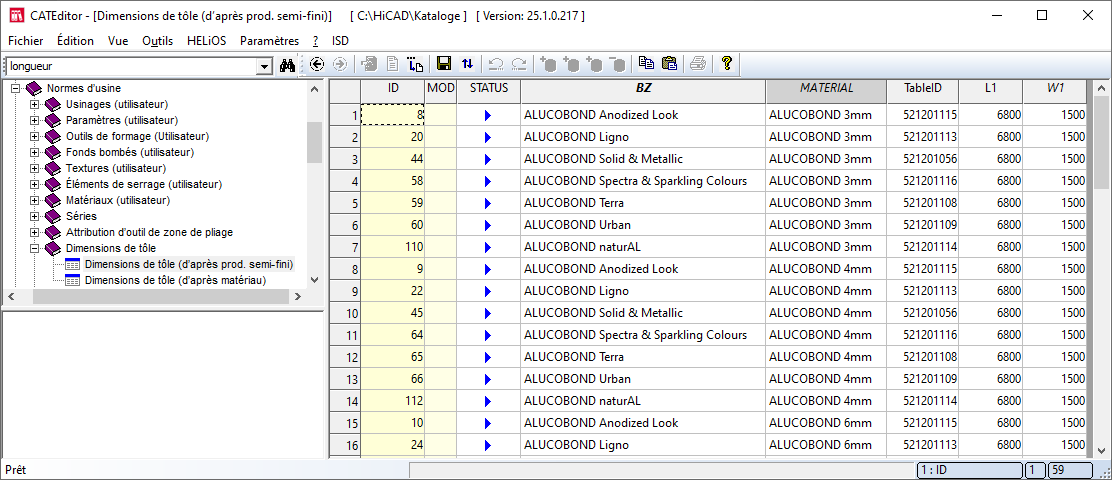Select the Textures (utilisateur) tree item
This screenshot has width=1112, height=480.
coord(115,168)
